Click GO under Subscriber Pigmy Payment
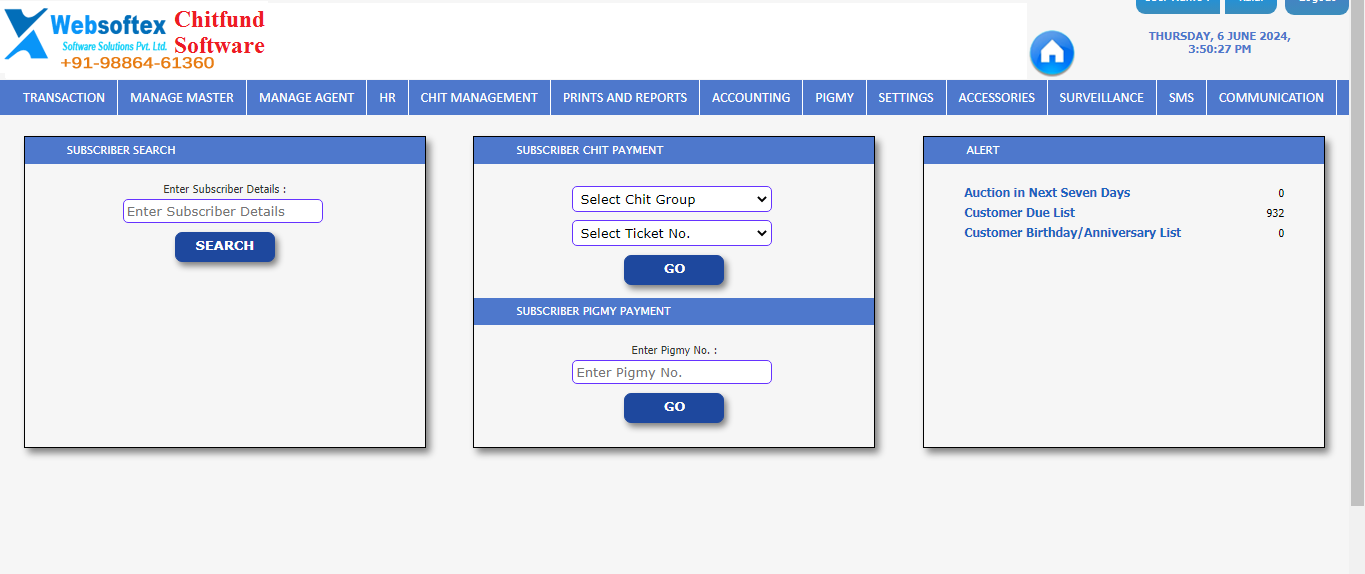 [674, 407]
